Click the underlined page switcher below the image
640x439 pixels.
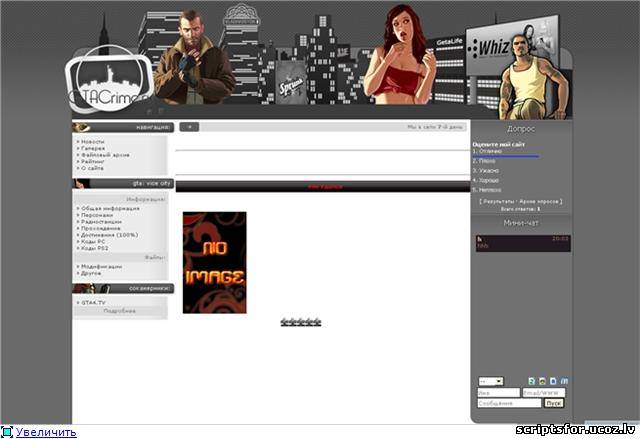click(x=301, y=323)
